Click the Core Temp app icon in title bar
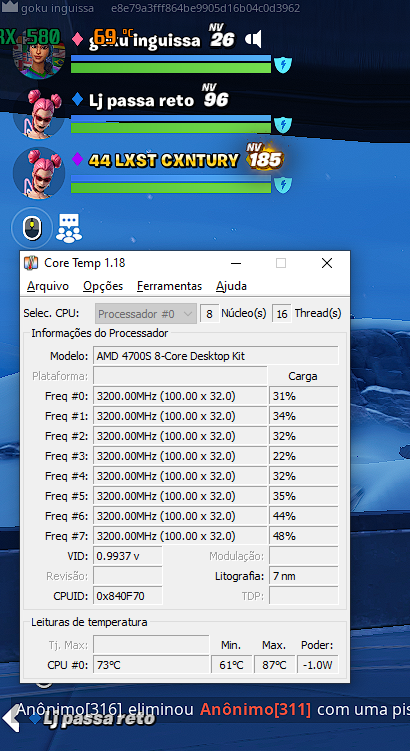The height and width of the screenshot is (751, 410). (x=31, y=263)
